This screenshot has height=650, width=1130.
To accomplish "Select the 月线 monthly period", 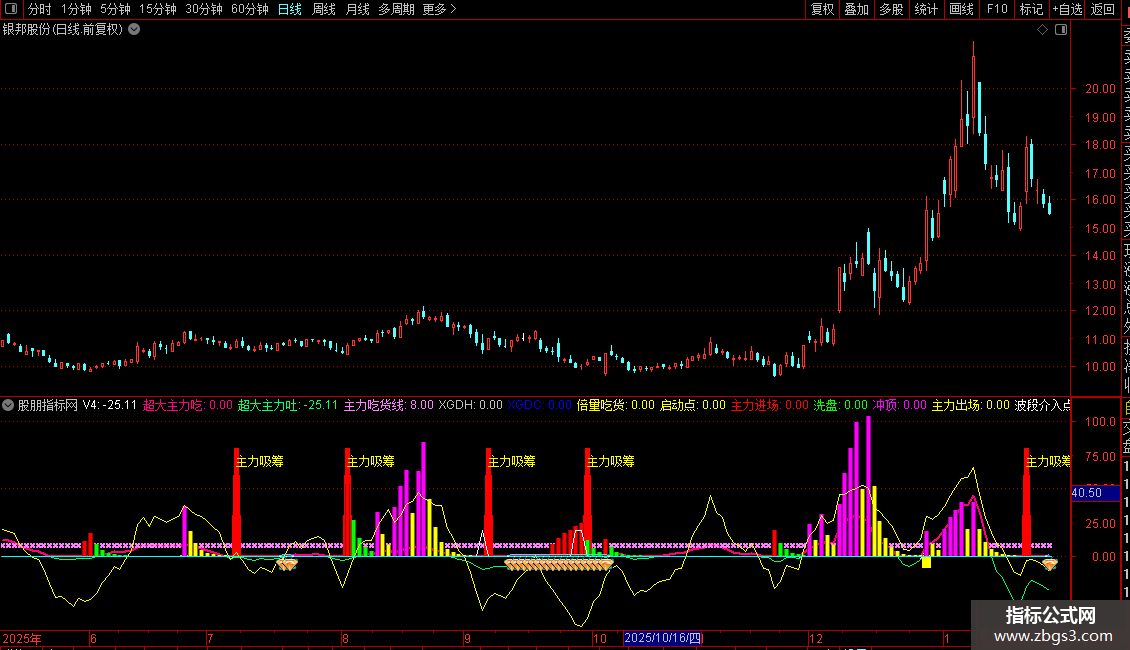I will (357, 9).
